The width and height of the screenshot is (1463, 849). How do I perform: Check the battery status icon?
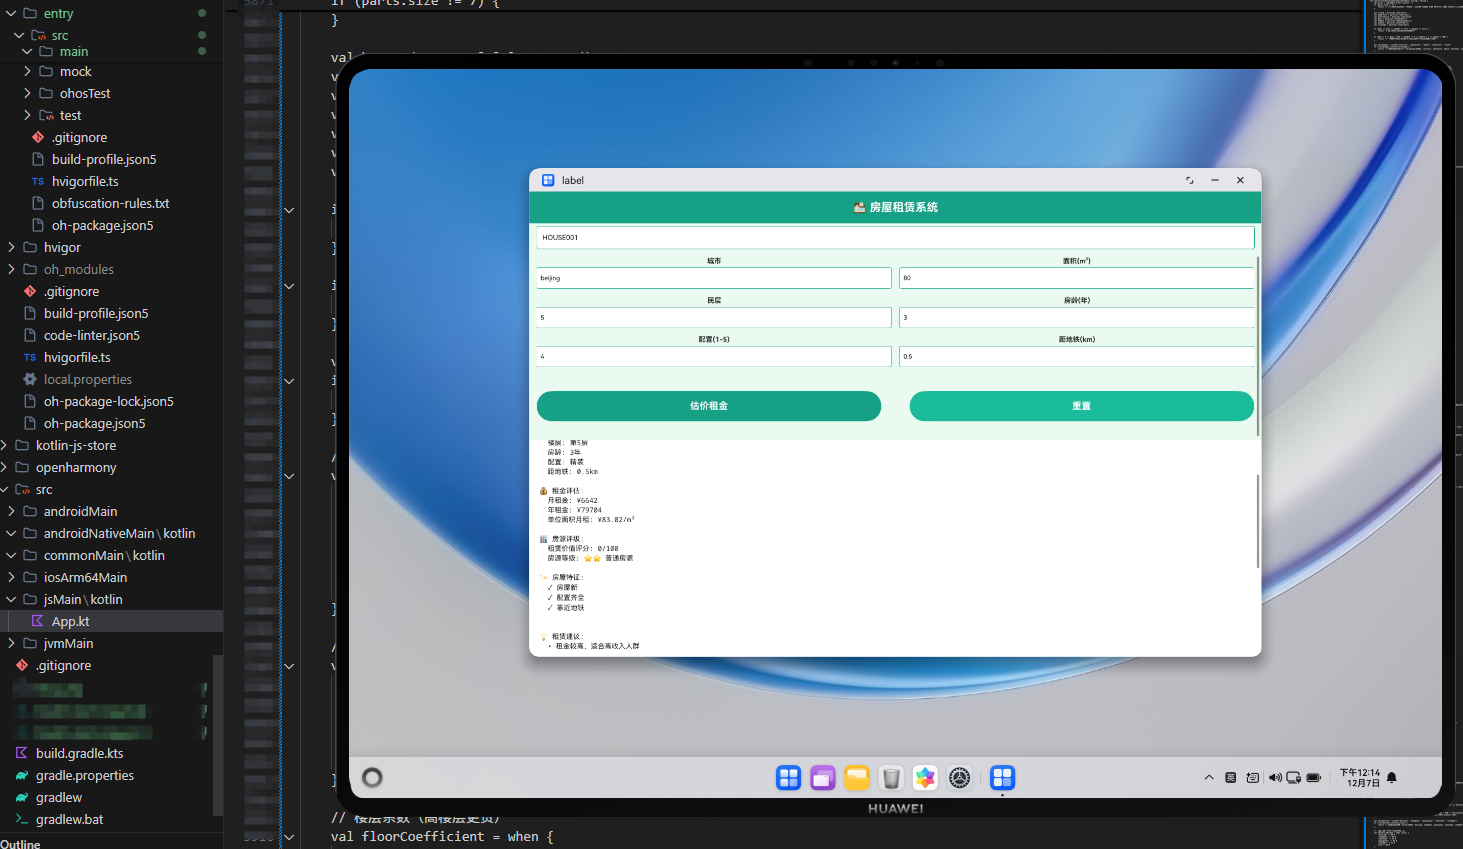(x=1314, y=777)
